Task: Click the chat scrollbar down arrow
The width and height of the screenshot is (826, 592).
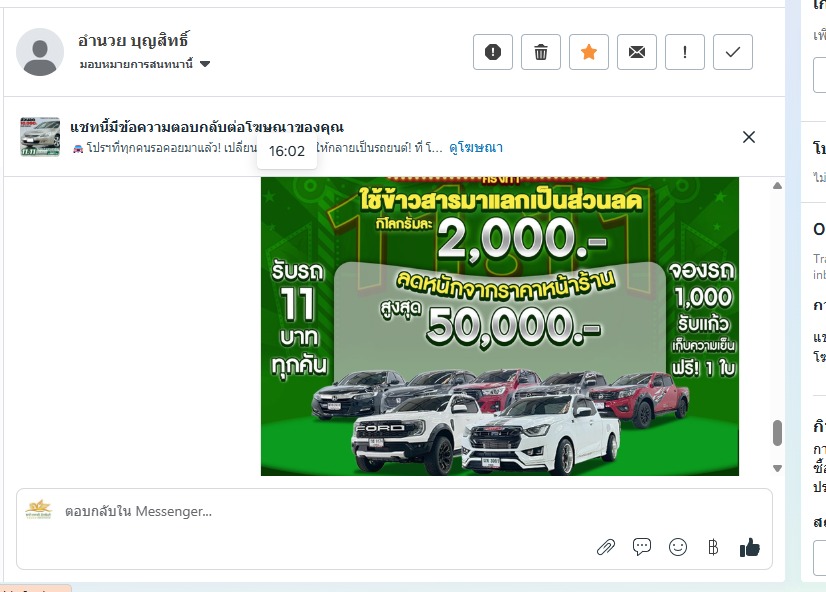Action: (777, 468)
